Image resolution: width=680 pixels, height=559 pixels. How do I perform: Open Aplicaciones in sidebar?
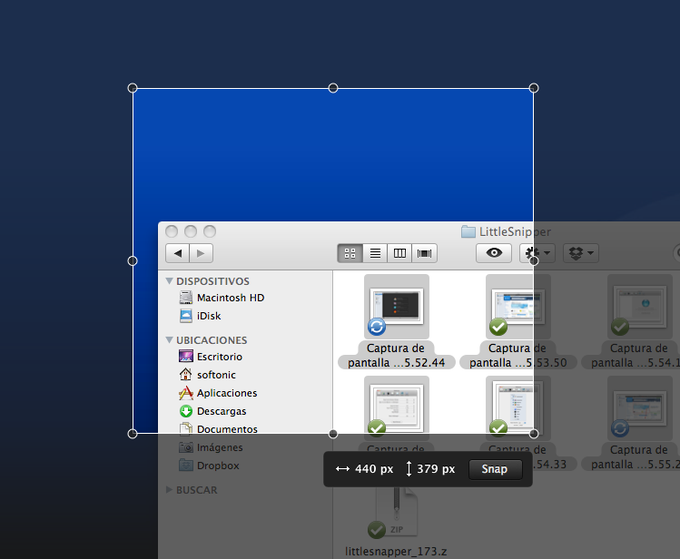pos(218,393)
